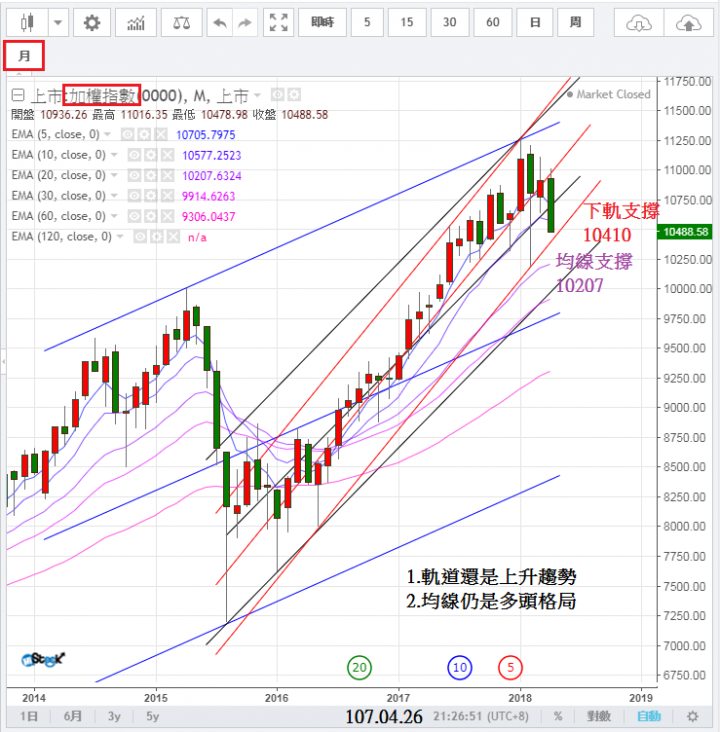Expand the EMA 20 dropdown arrow
The width and height of the screenshot is (720, 732).
[x=114, y=176]
